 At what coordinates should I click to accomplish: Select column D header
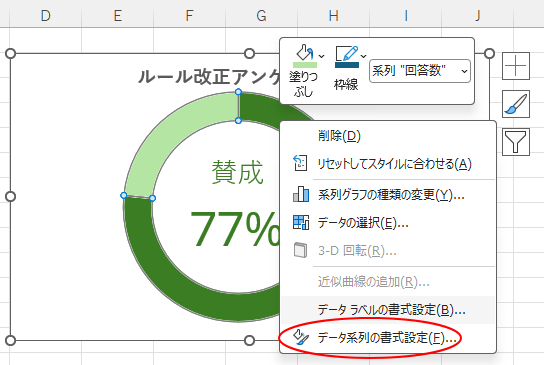[x=45, y=16]
